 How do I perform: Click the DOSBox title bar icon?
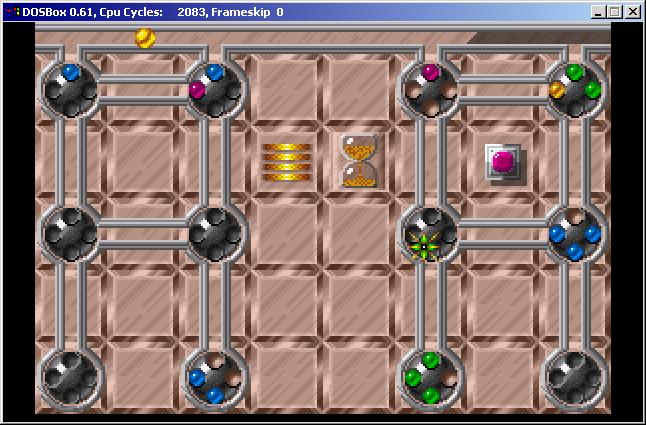click(12, 12)
